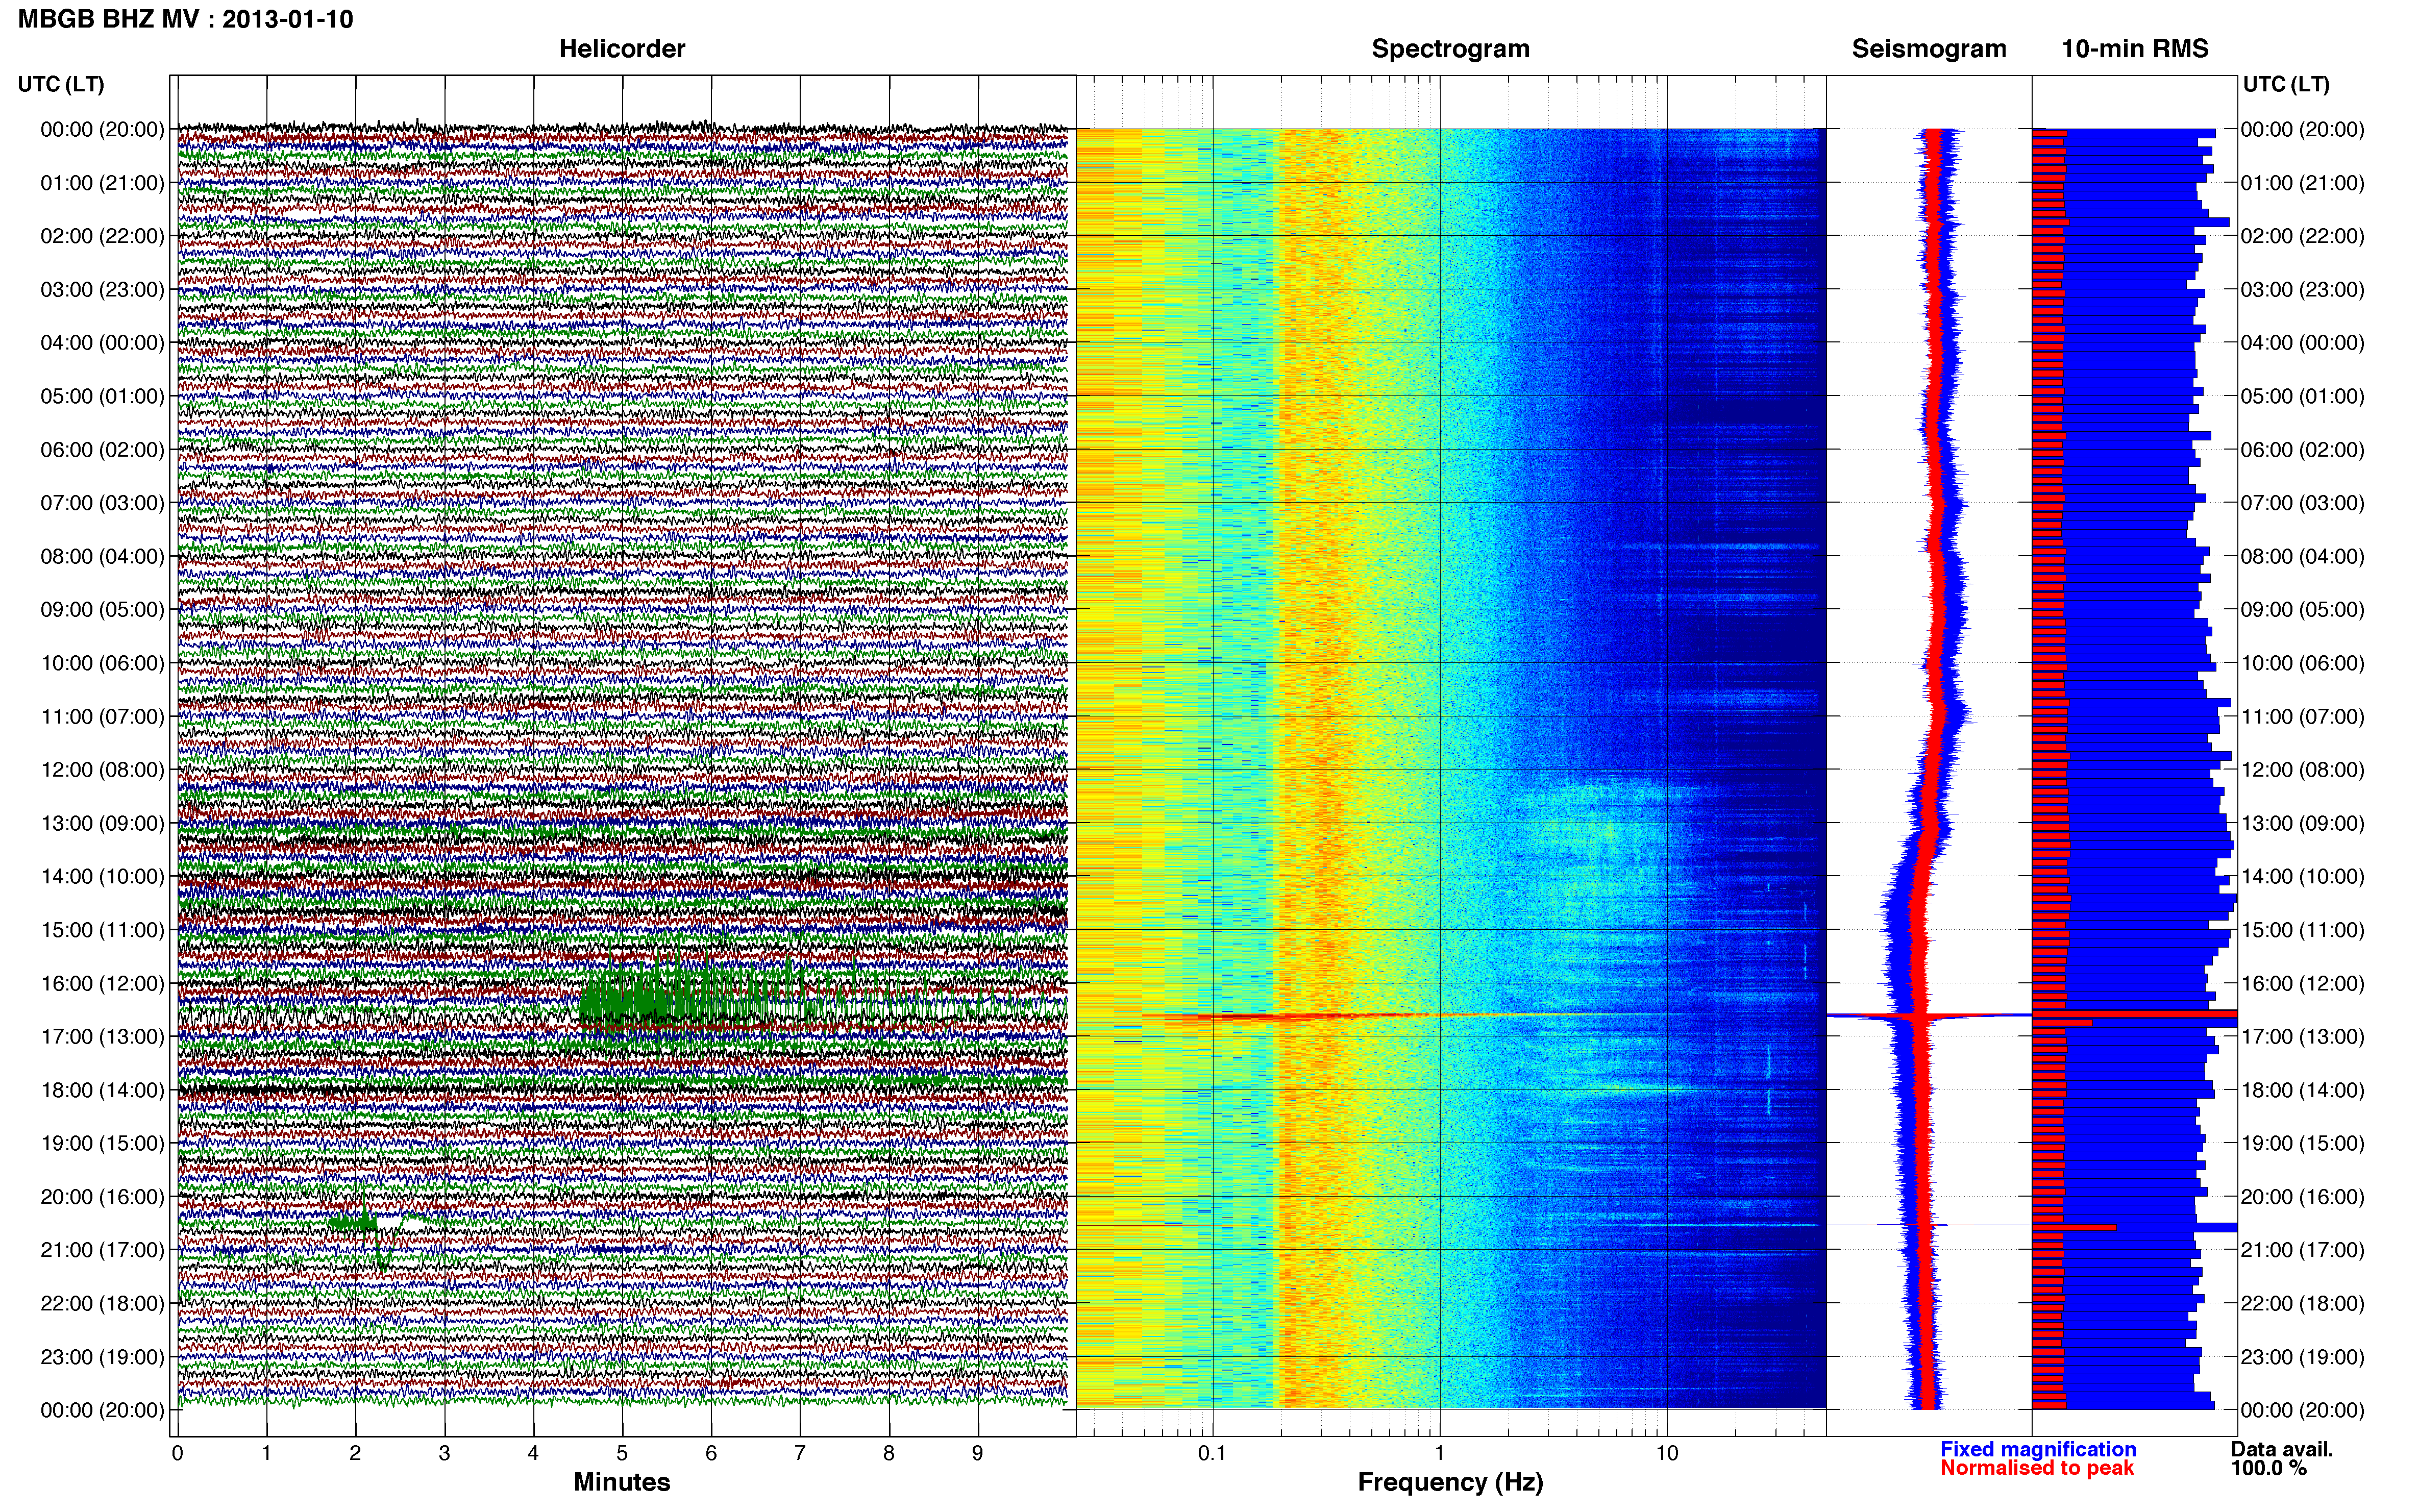The height and width of the screenshot is (1512, 2419).
Task: Select the Spectrogram panel heading
Action: tap(1450, 49)
